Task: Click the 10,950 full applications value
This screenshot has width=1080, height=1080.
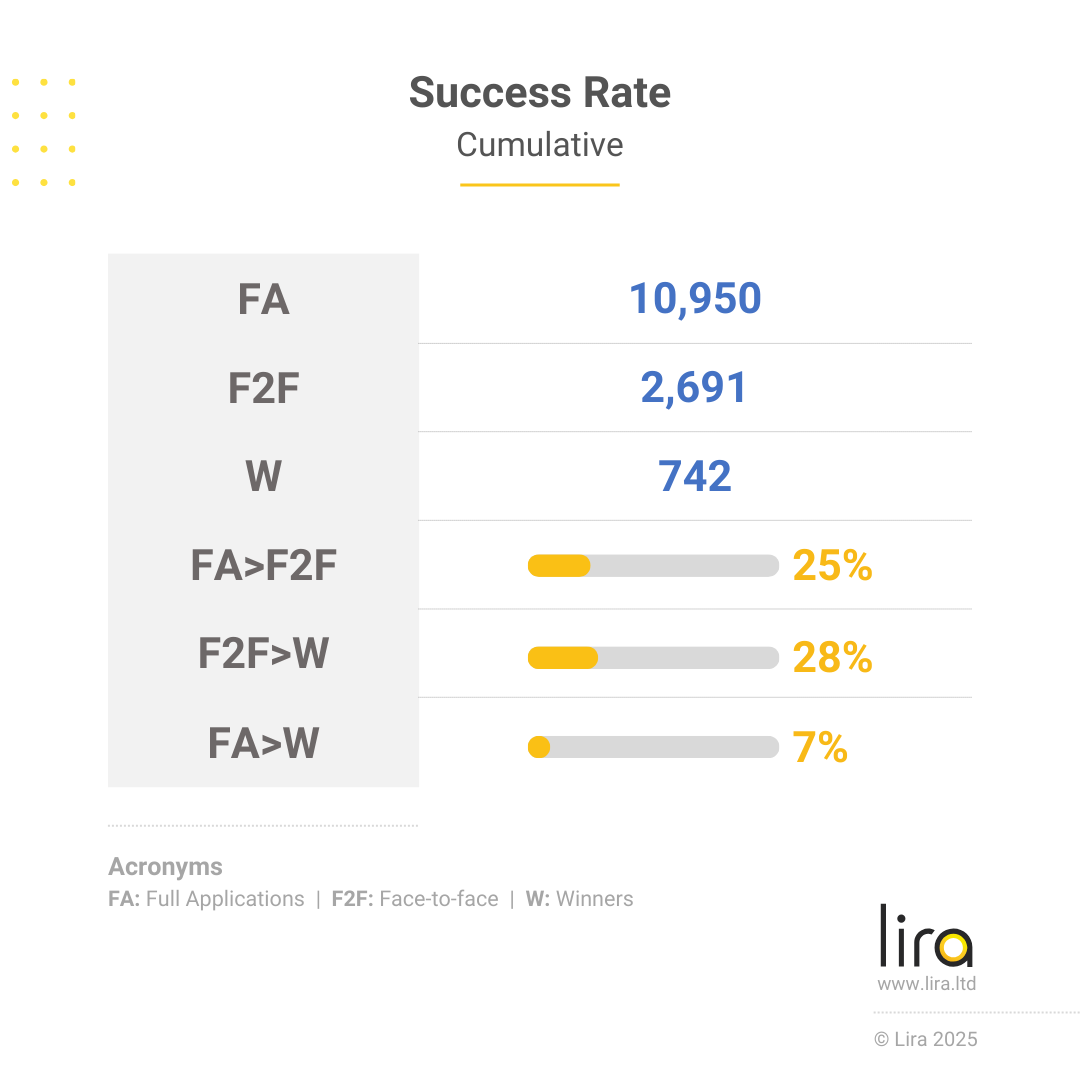Action: coord(695,299)
